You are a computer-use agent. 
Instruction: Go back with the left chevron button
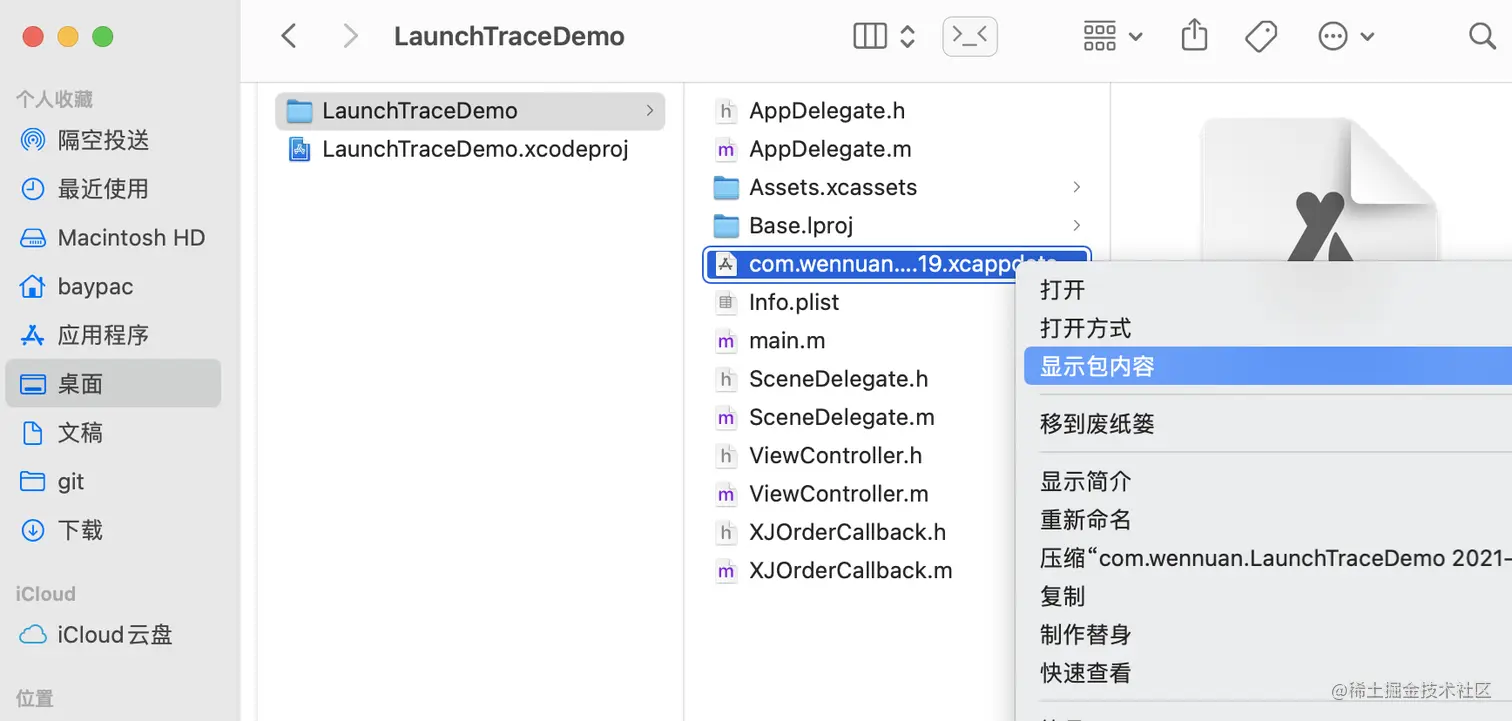[289, 37]
